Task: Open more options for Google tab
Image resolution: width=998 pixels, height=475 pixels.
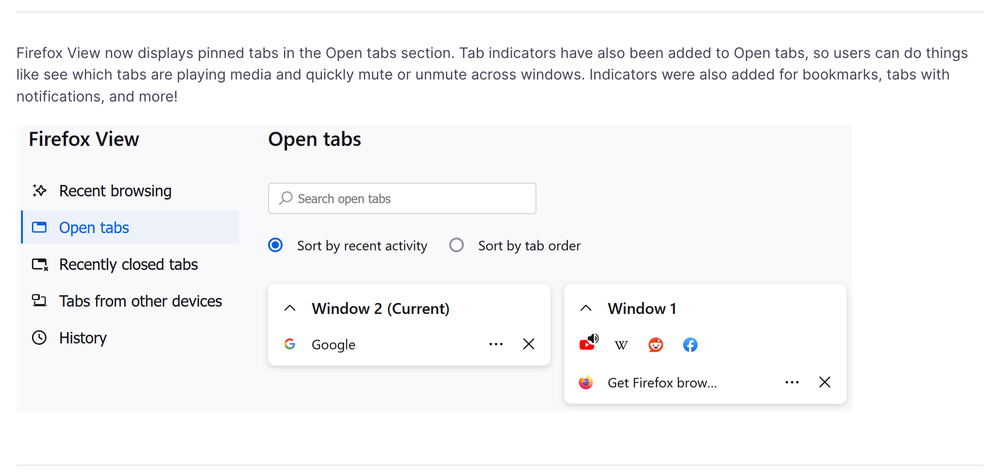Action: pyautogui.click(x=496, y=344)
